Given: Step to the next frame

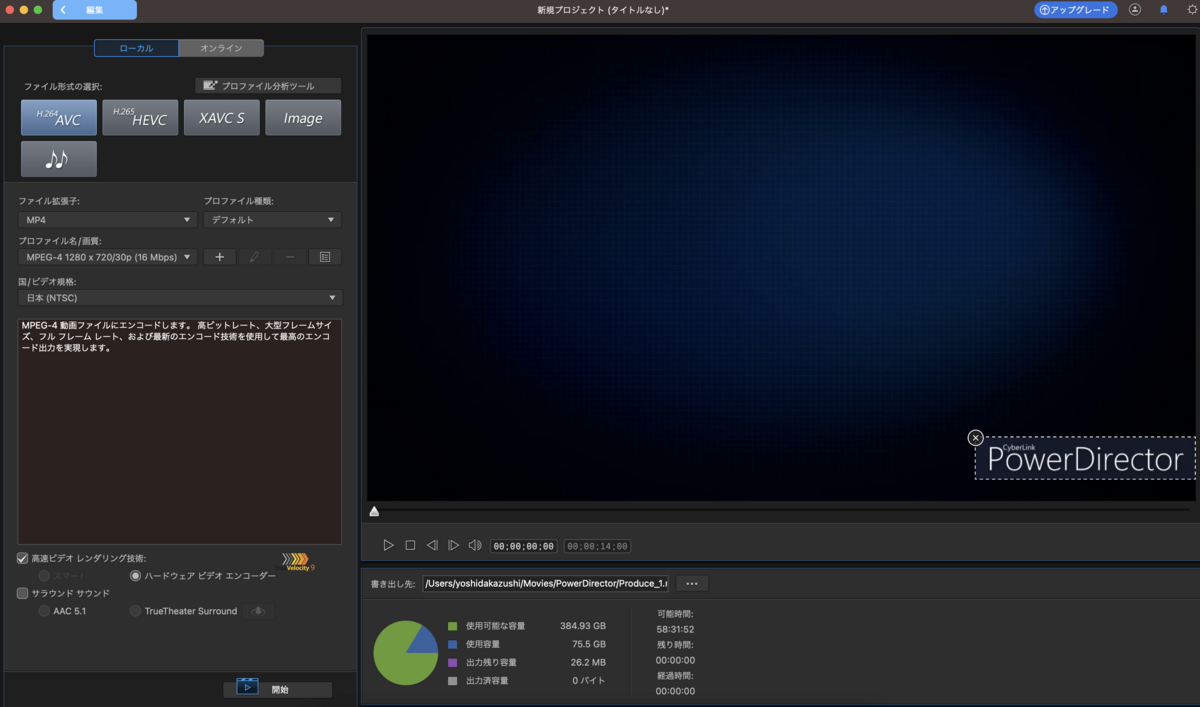Looking at the screenshot, I should (453, 545).
